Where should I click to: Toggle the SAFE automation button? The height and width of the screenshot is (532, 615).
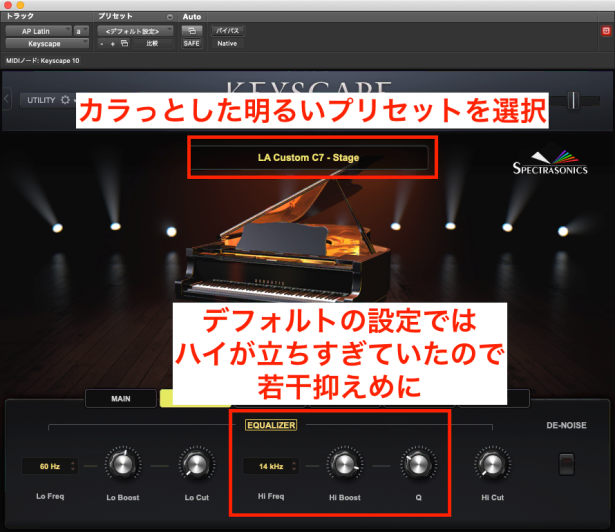click(190, 44)
